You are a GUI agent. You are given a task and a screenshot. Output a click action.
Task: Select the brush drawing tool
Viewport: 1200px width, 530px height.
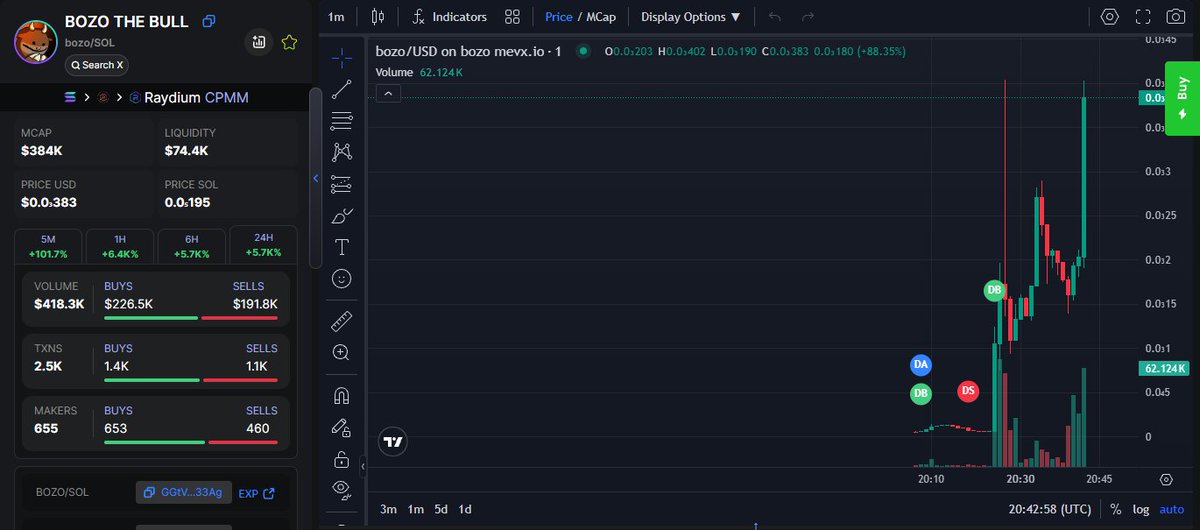342,215
